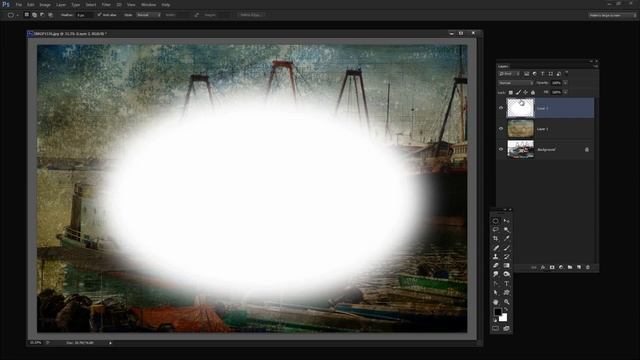Viewport: 640px width, 360px height.
Task: Click the Feather input field
Action: [84, 15]
